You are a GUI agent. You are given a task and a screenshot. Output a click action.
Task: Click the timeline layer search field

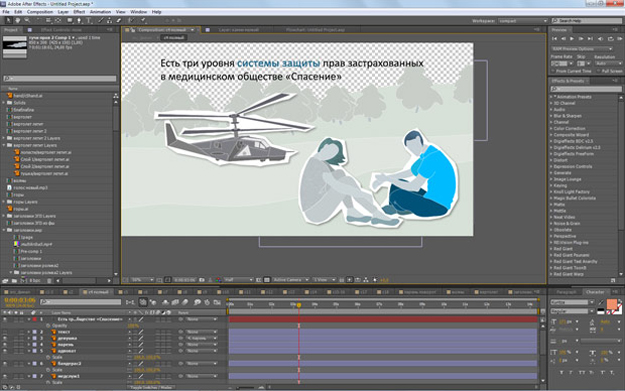click(x=81, y=302)
